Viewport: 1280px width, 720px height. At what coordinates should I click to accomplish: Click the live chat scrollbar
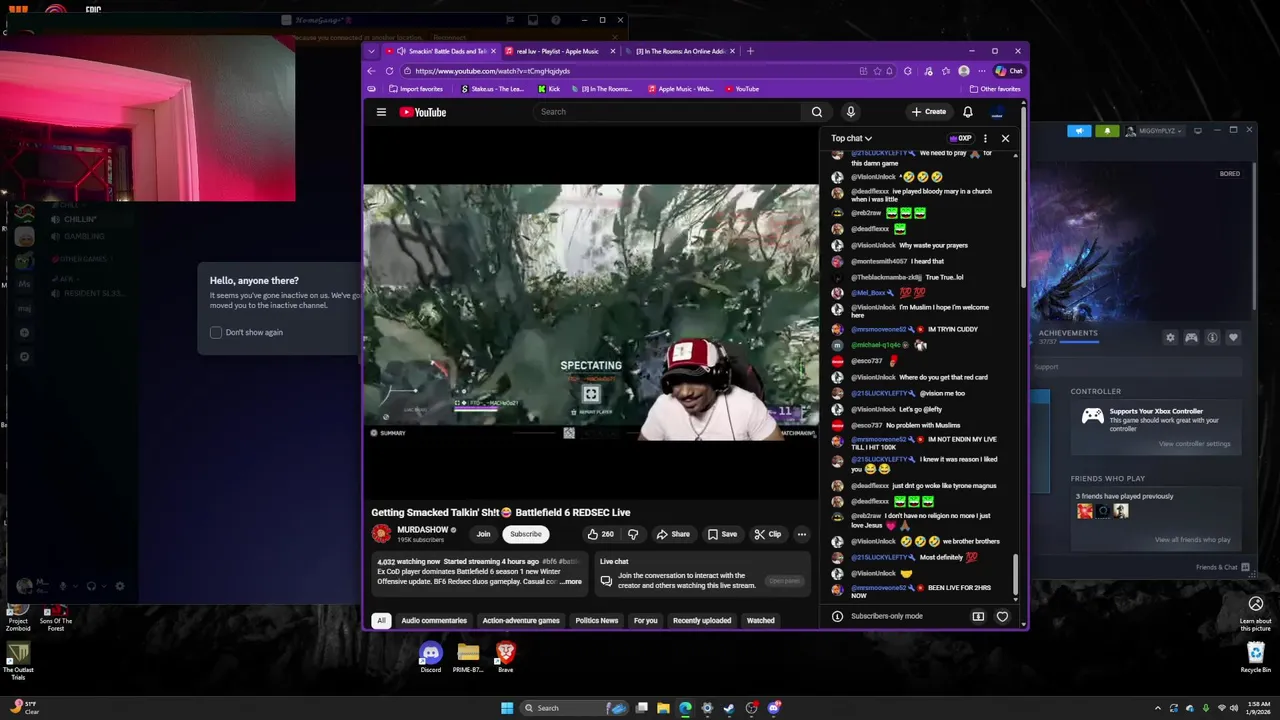tap(1016, 574)
